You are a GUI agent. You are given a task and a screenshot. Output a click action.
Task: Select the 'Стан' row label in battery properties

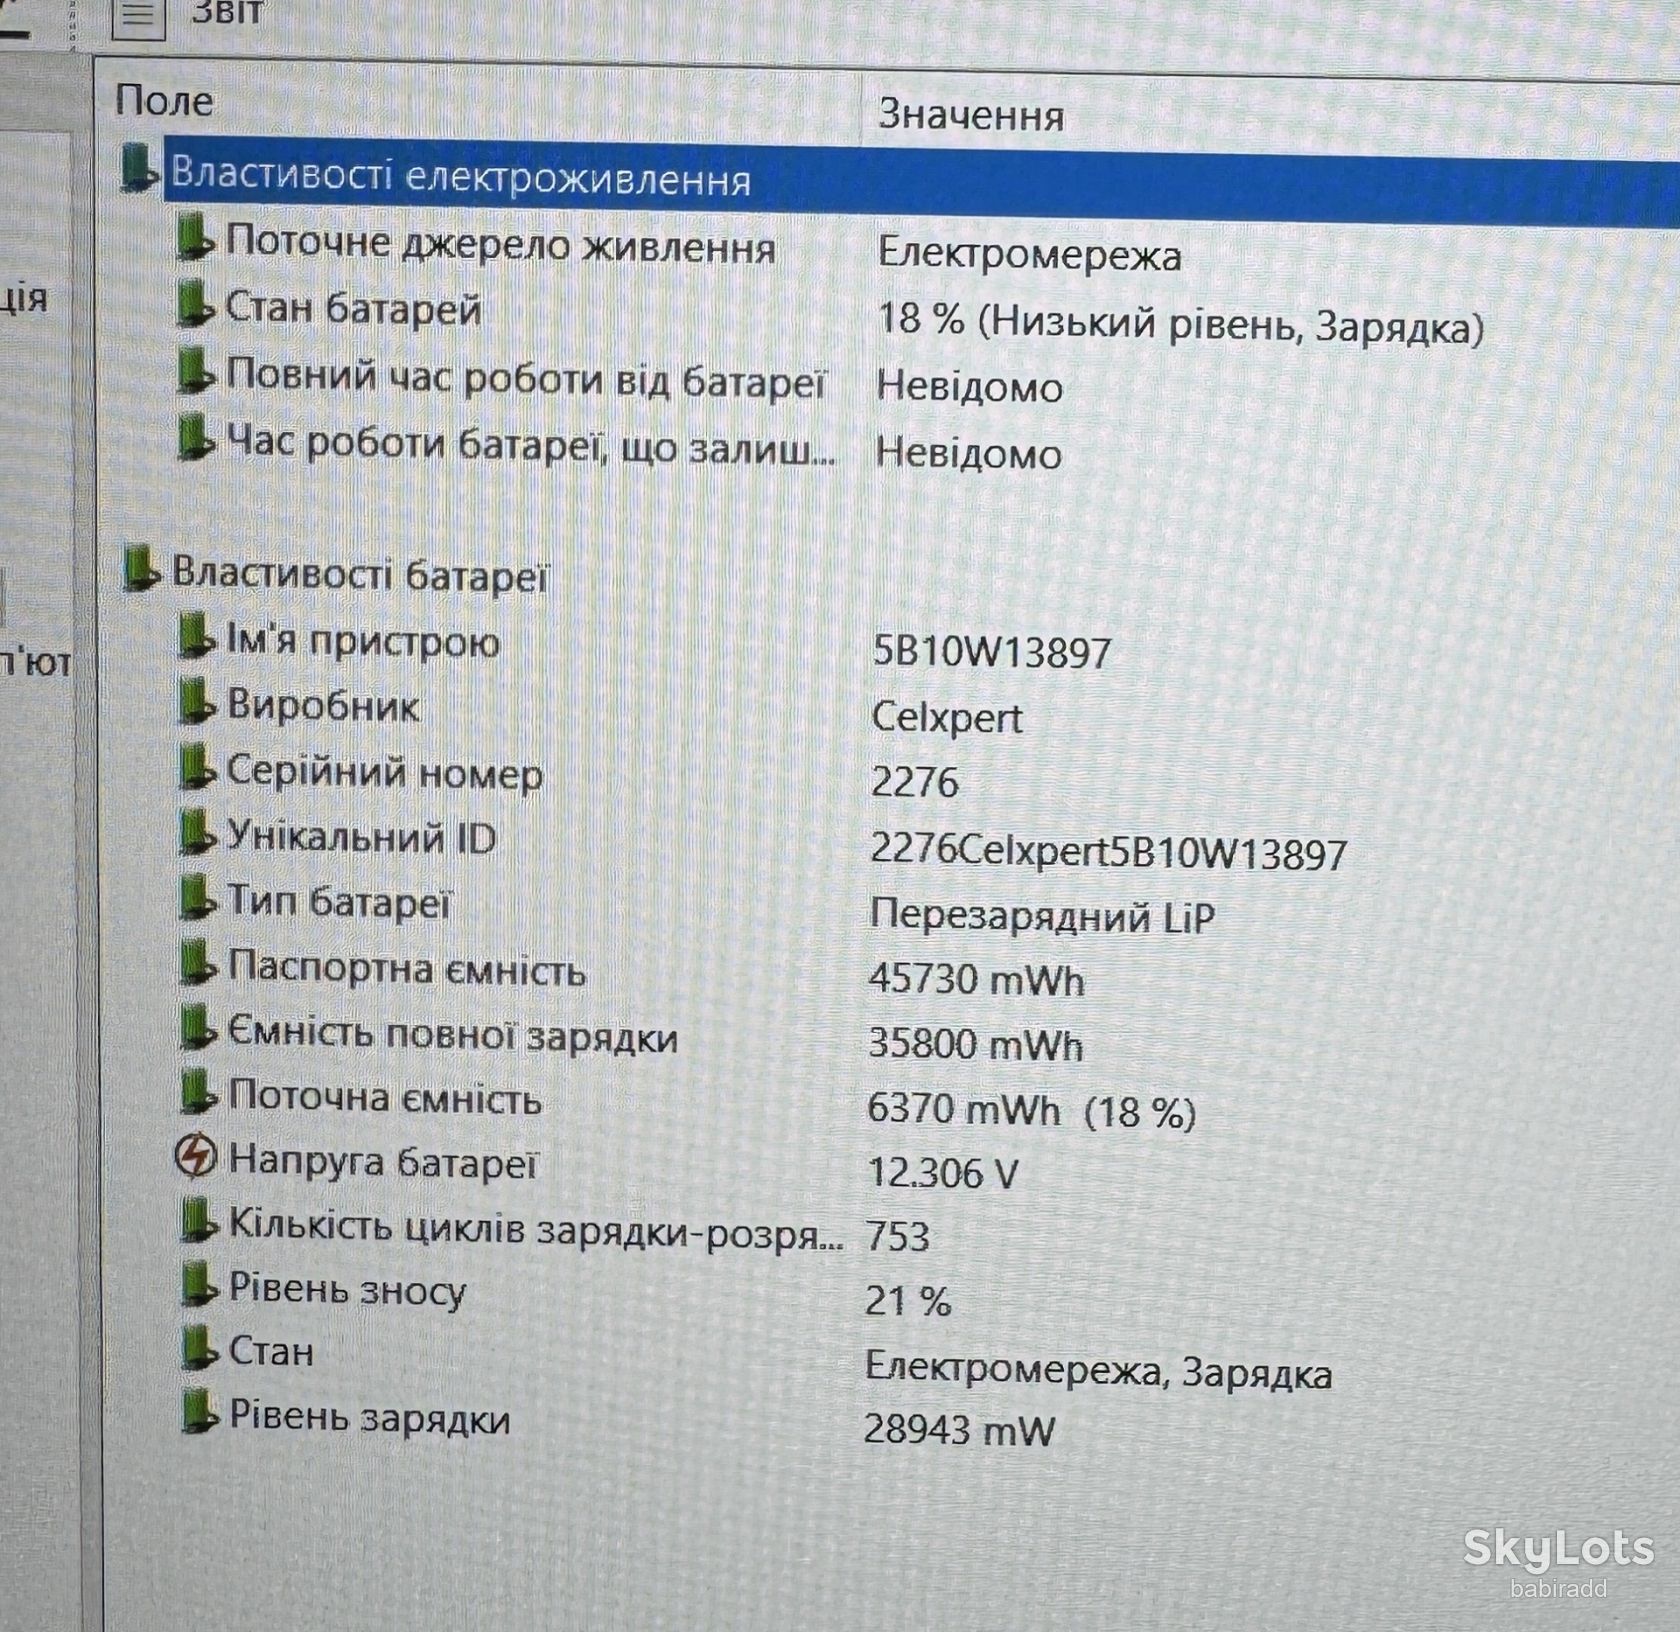(271, 1351)
